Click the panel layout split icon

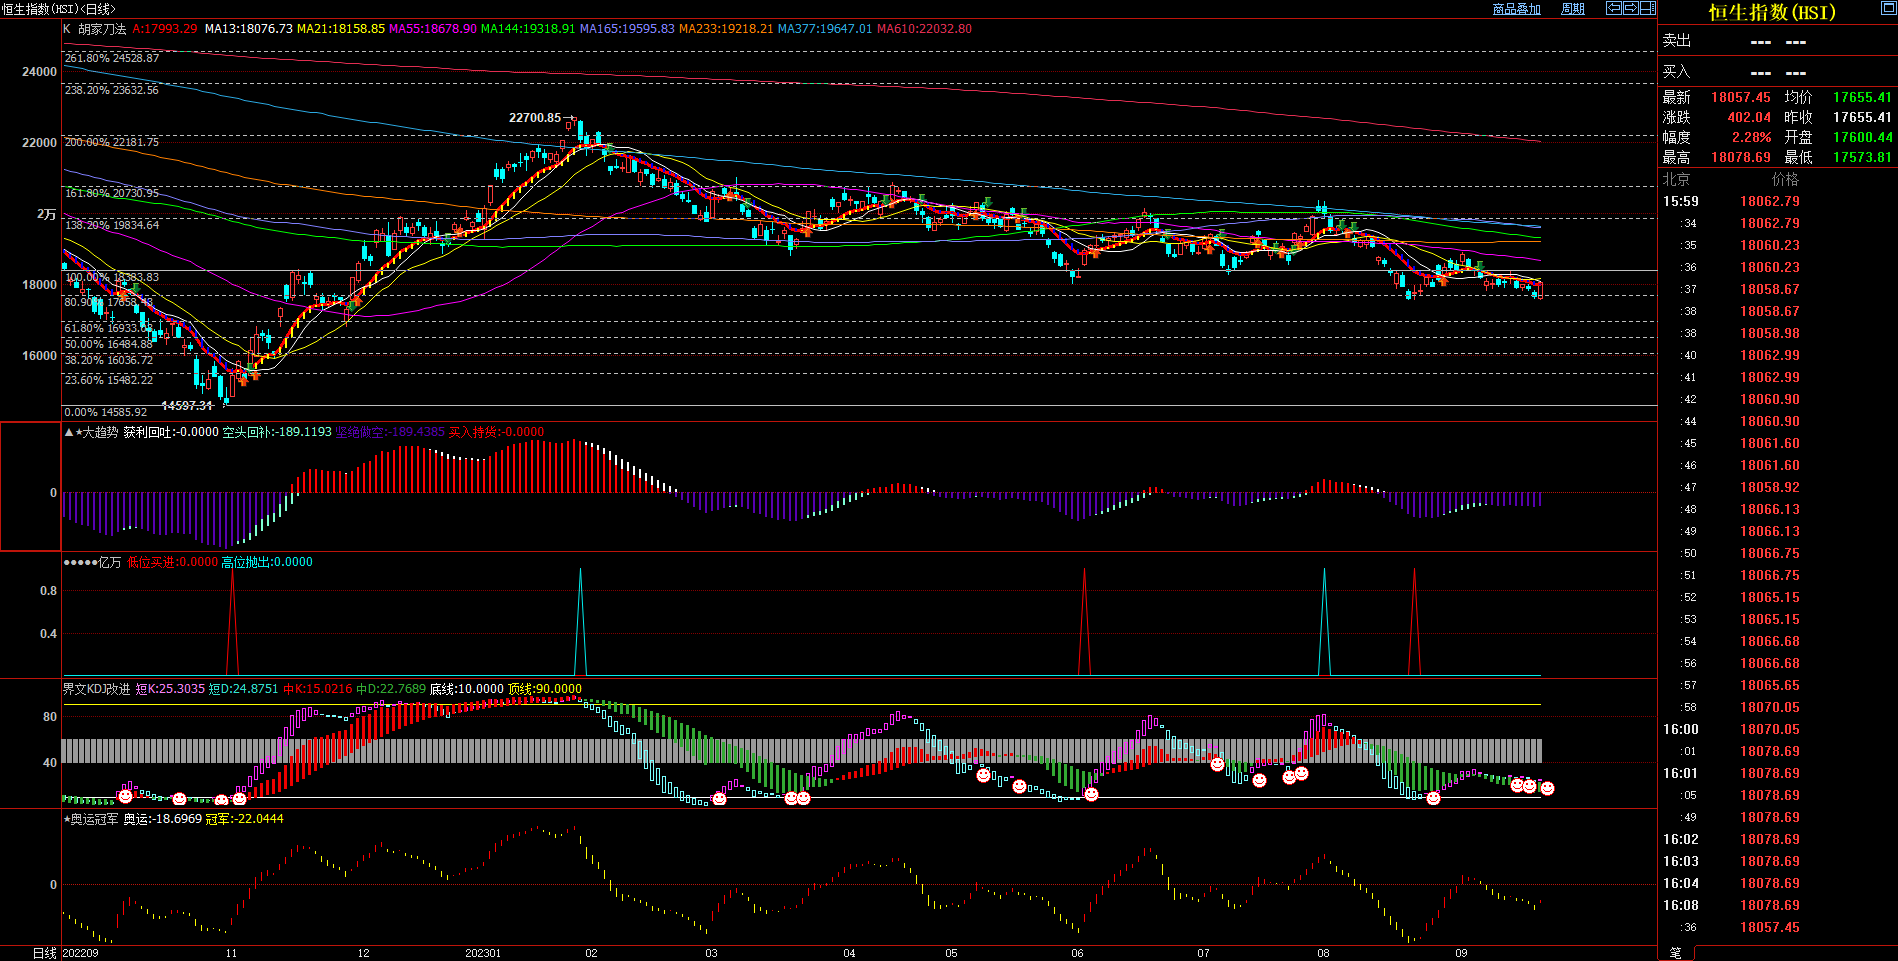[1647, 8]
